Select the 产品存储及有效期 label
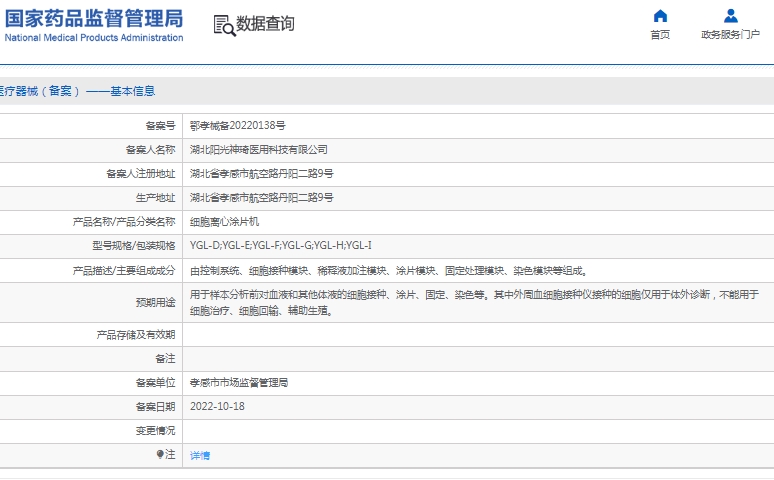 click(x=136, y=335)
